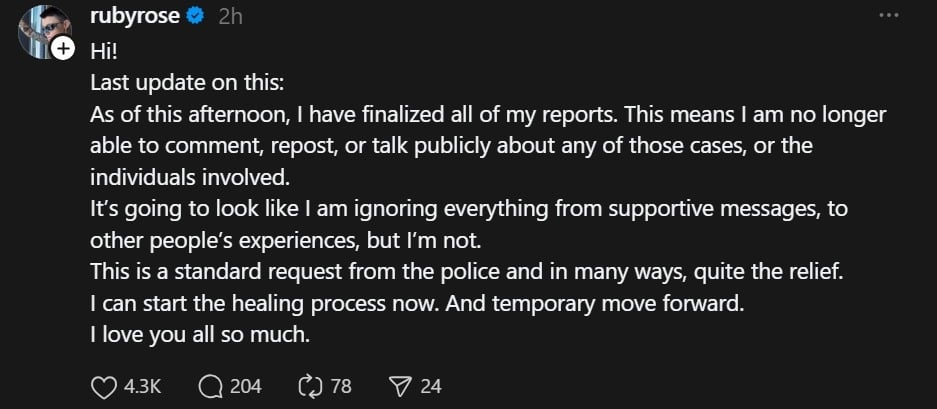
Task: Open the post via the 2h timestamp
Action: coord(232,17)
